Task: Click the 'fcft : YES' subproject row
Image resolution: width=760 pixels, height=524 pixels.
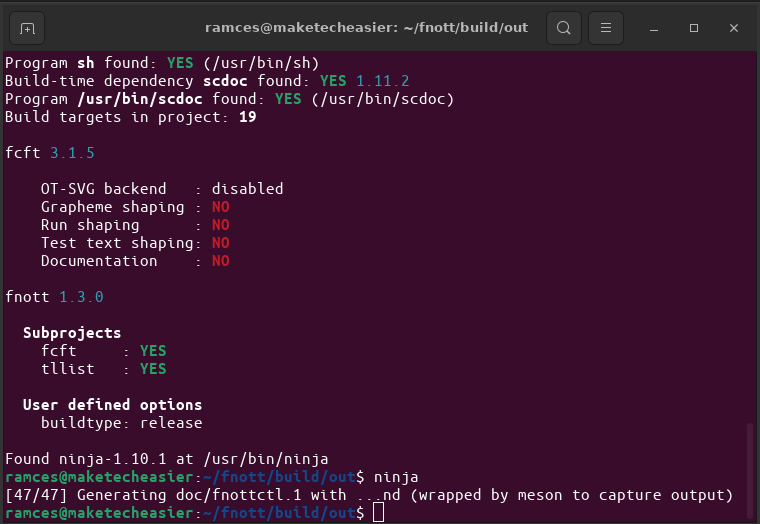Action: tap(104, 351)
